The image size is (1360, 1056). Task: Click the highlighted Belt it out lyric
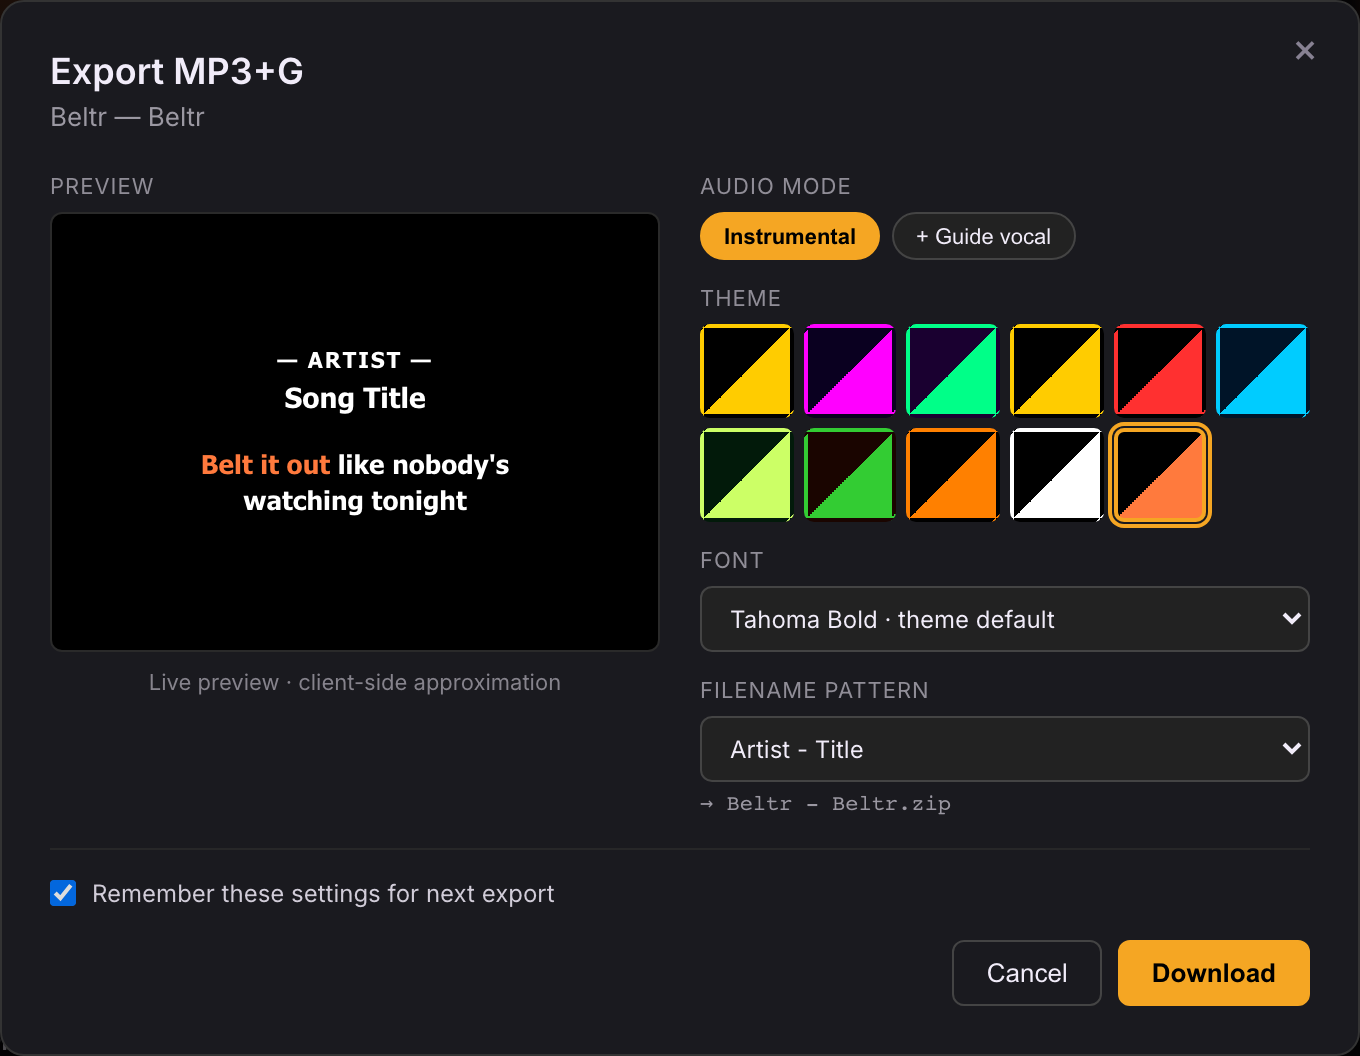coord(265,465)
